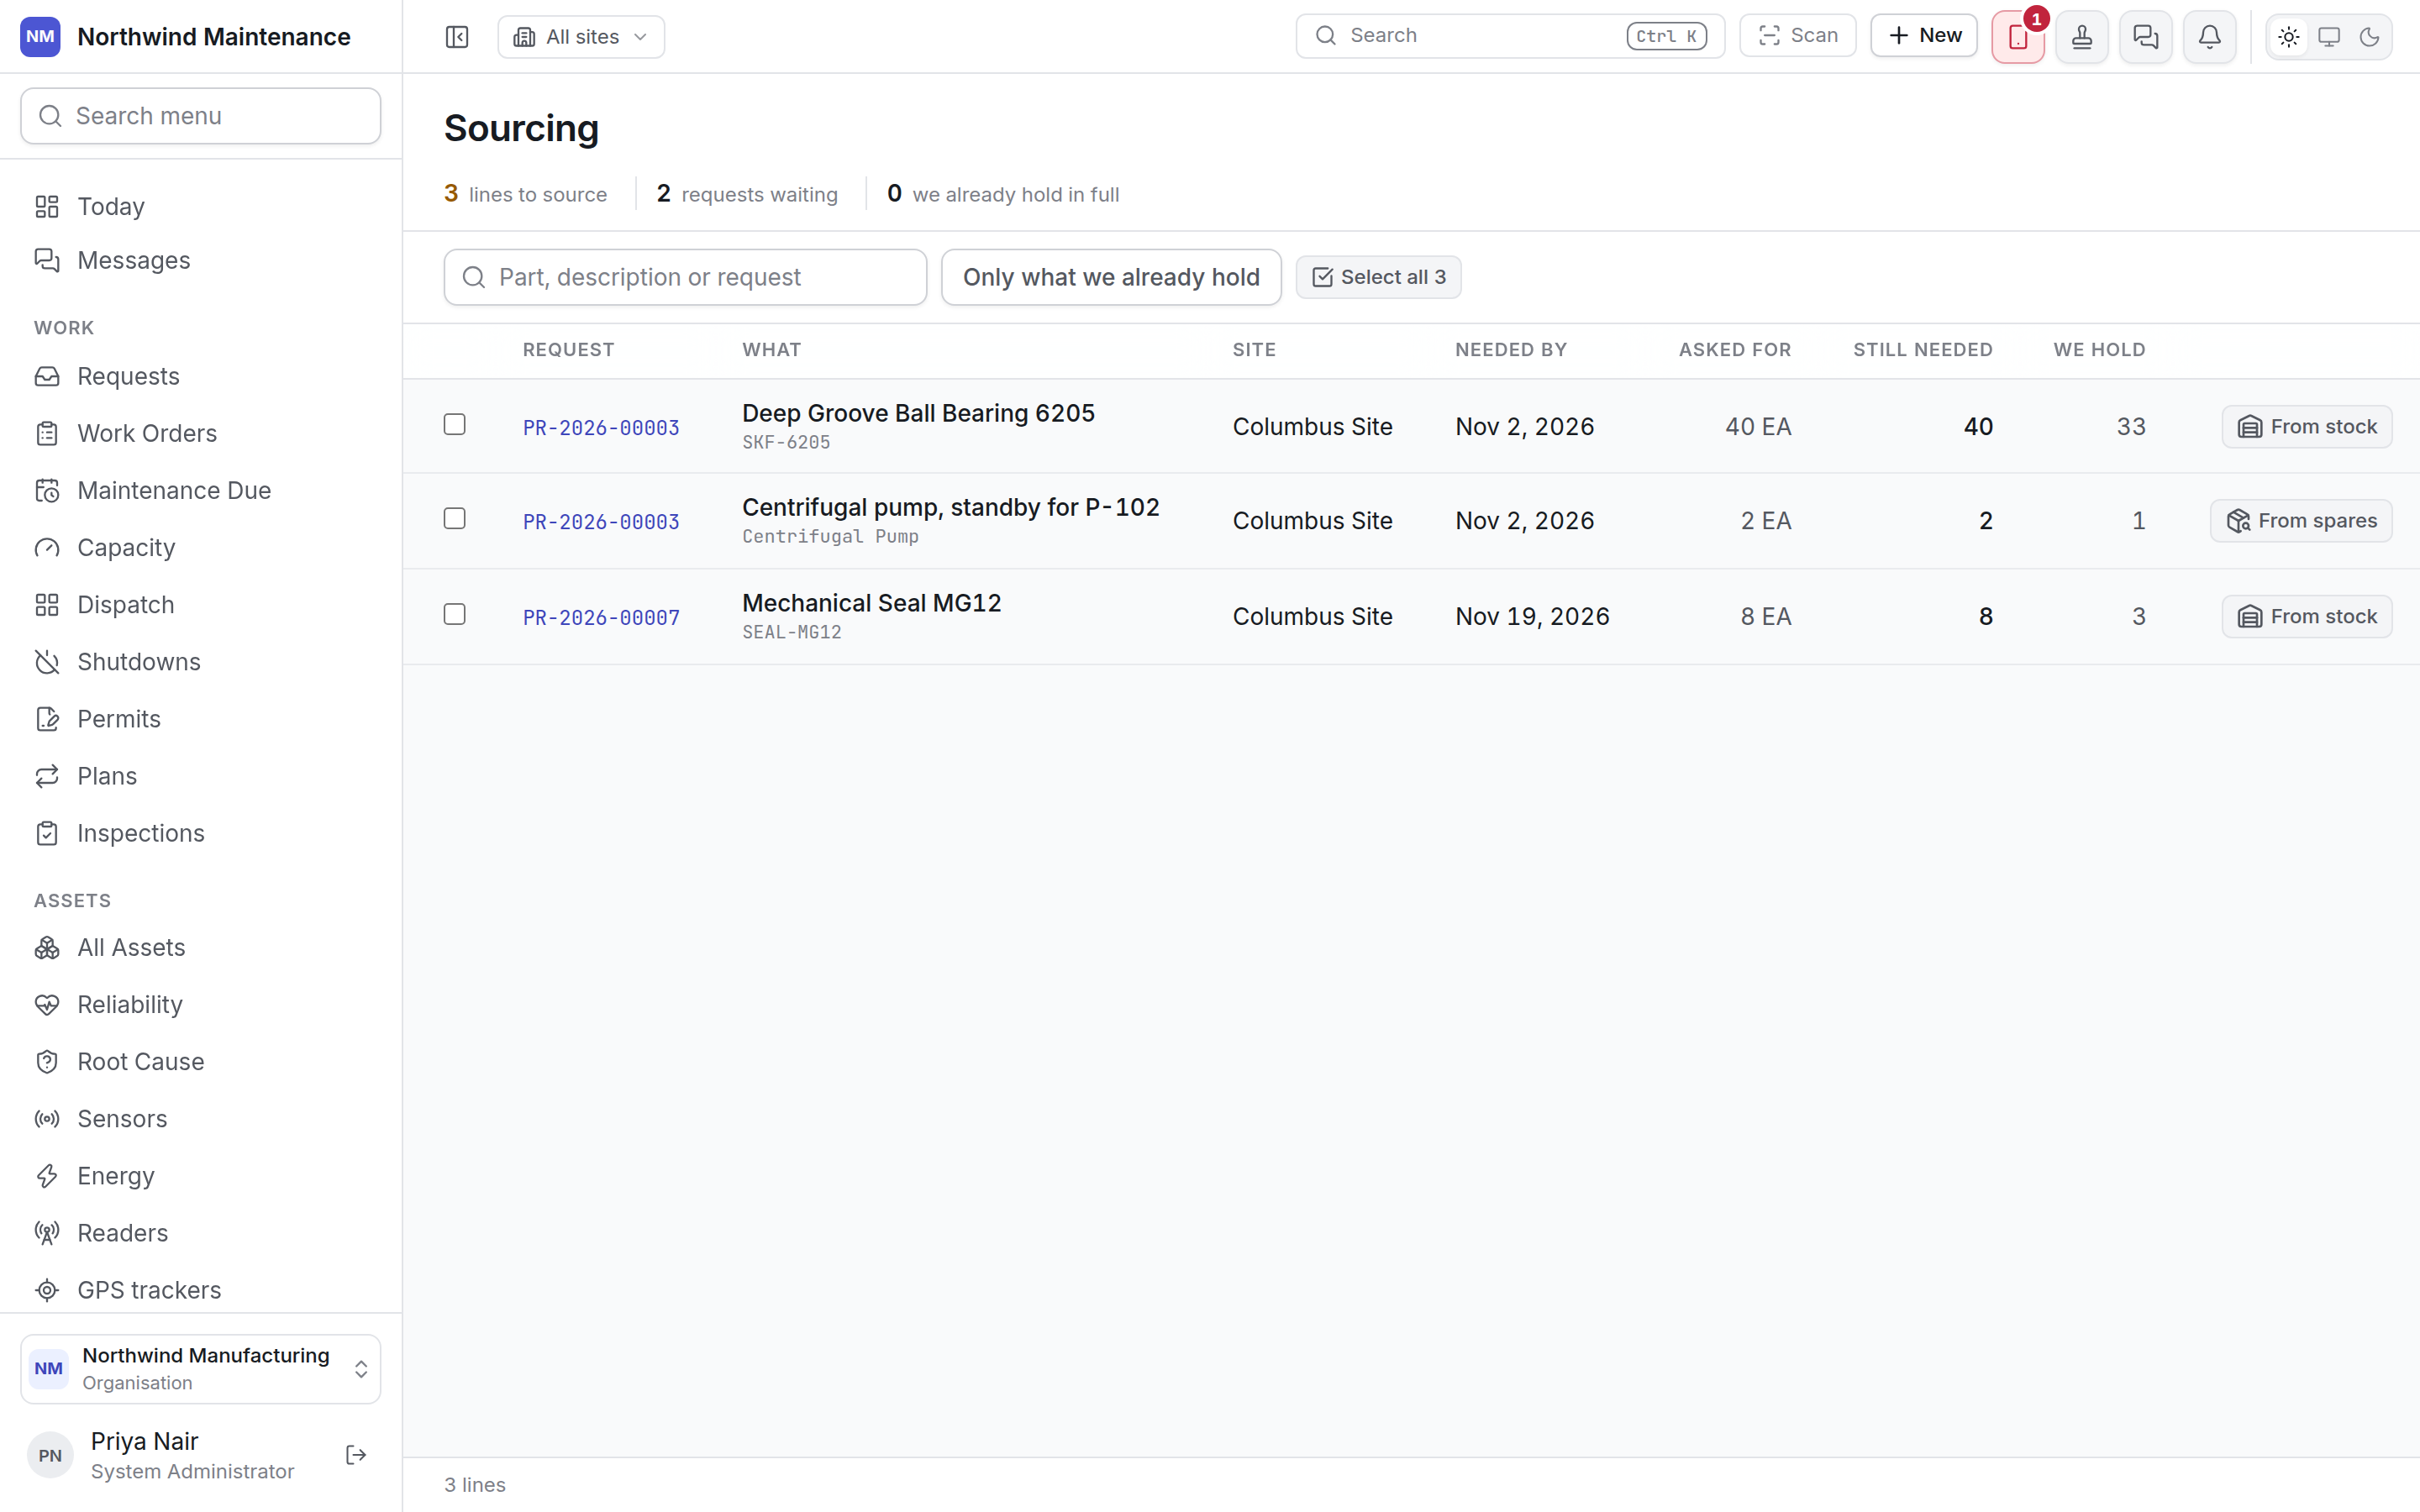Click the Readers antenna icon
The height and width of the screenshot is (1512, 2420).
pos(47,1232)
